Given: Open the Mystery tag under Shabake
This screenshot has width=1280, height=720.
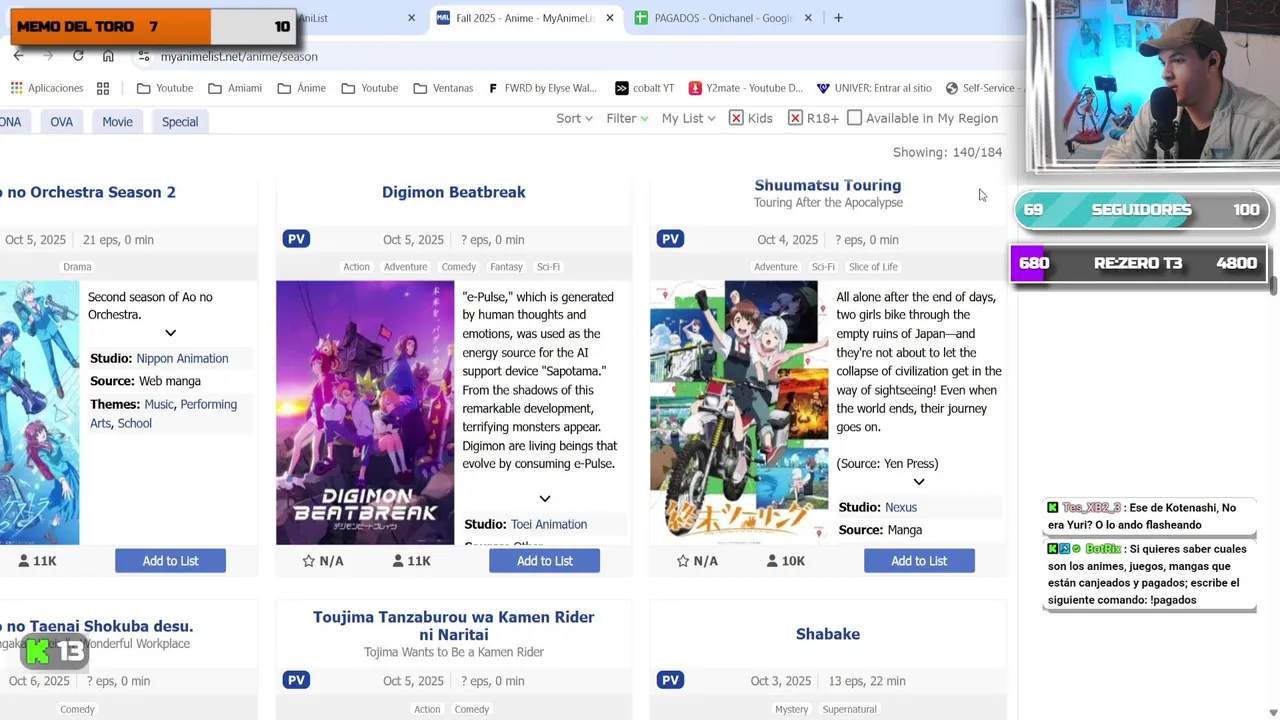Looking at the screenshot, I should [791, 709].
